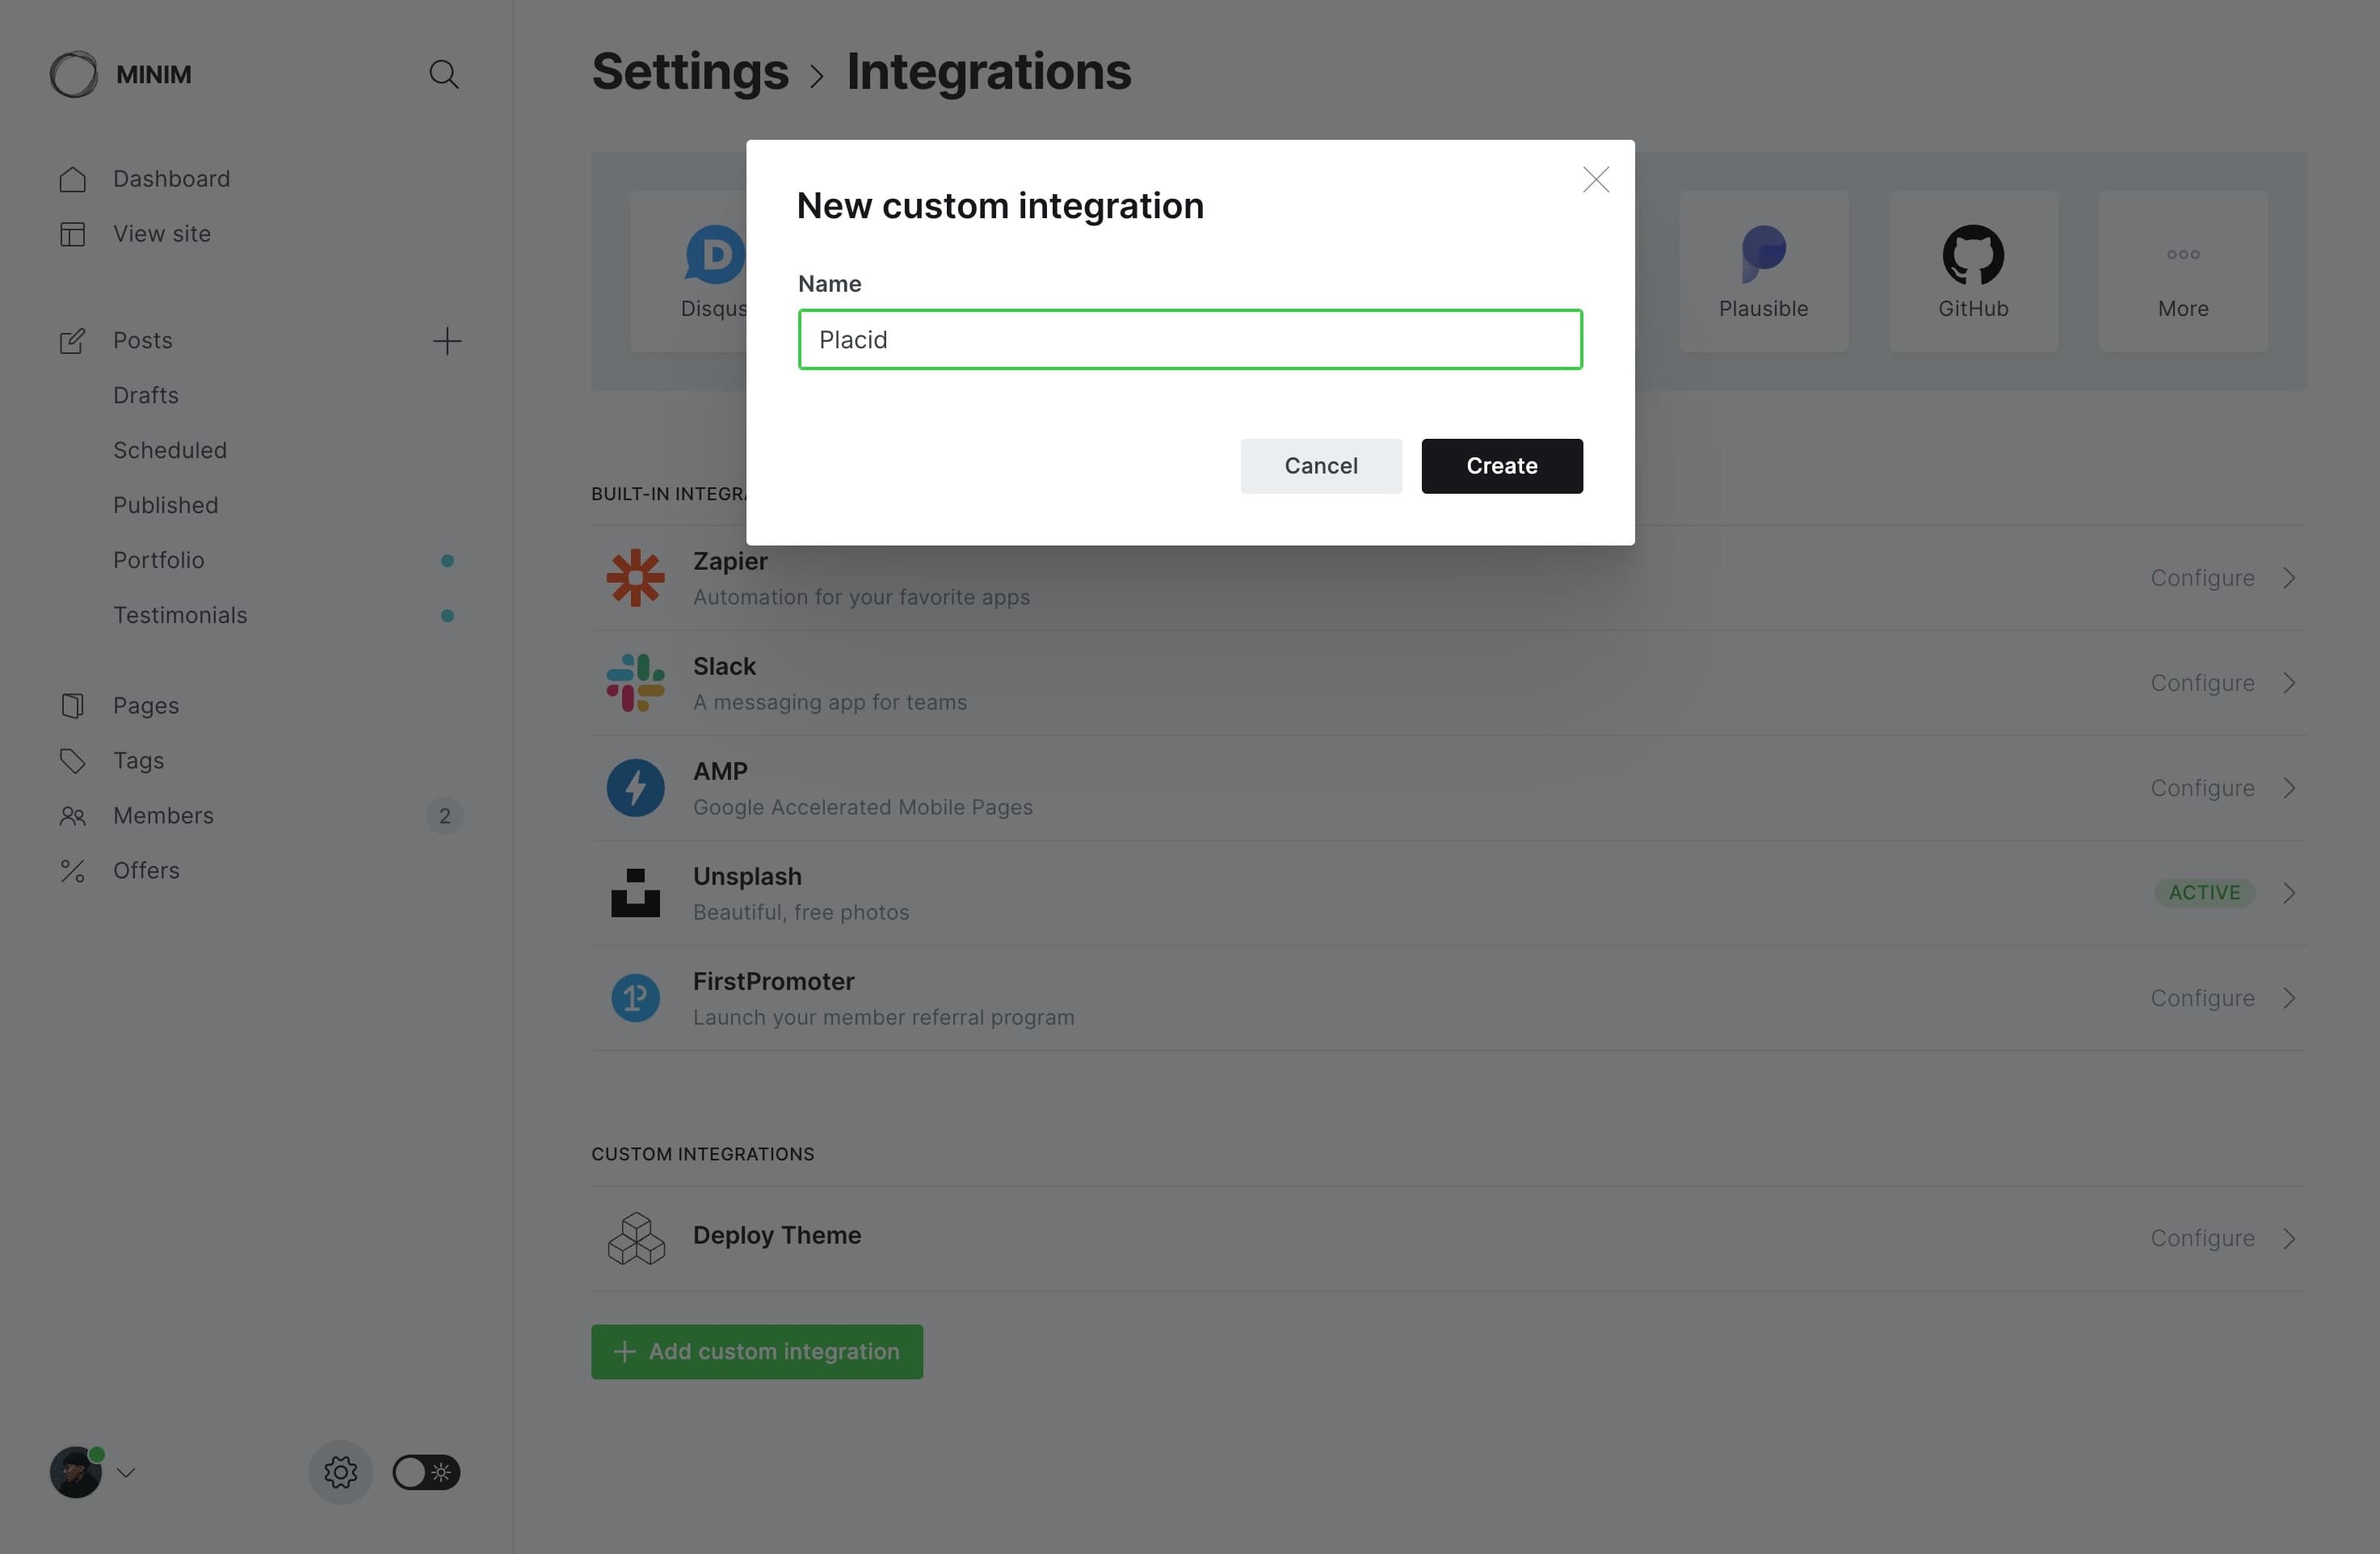Viewport: 2380px width, 1554px height.
Task: Open the Members section in sidebar
Action: pos(163,816)
